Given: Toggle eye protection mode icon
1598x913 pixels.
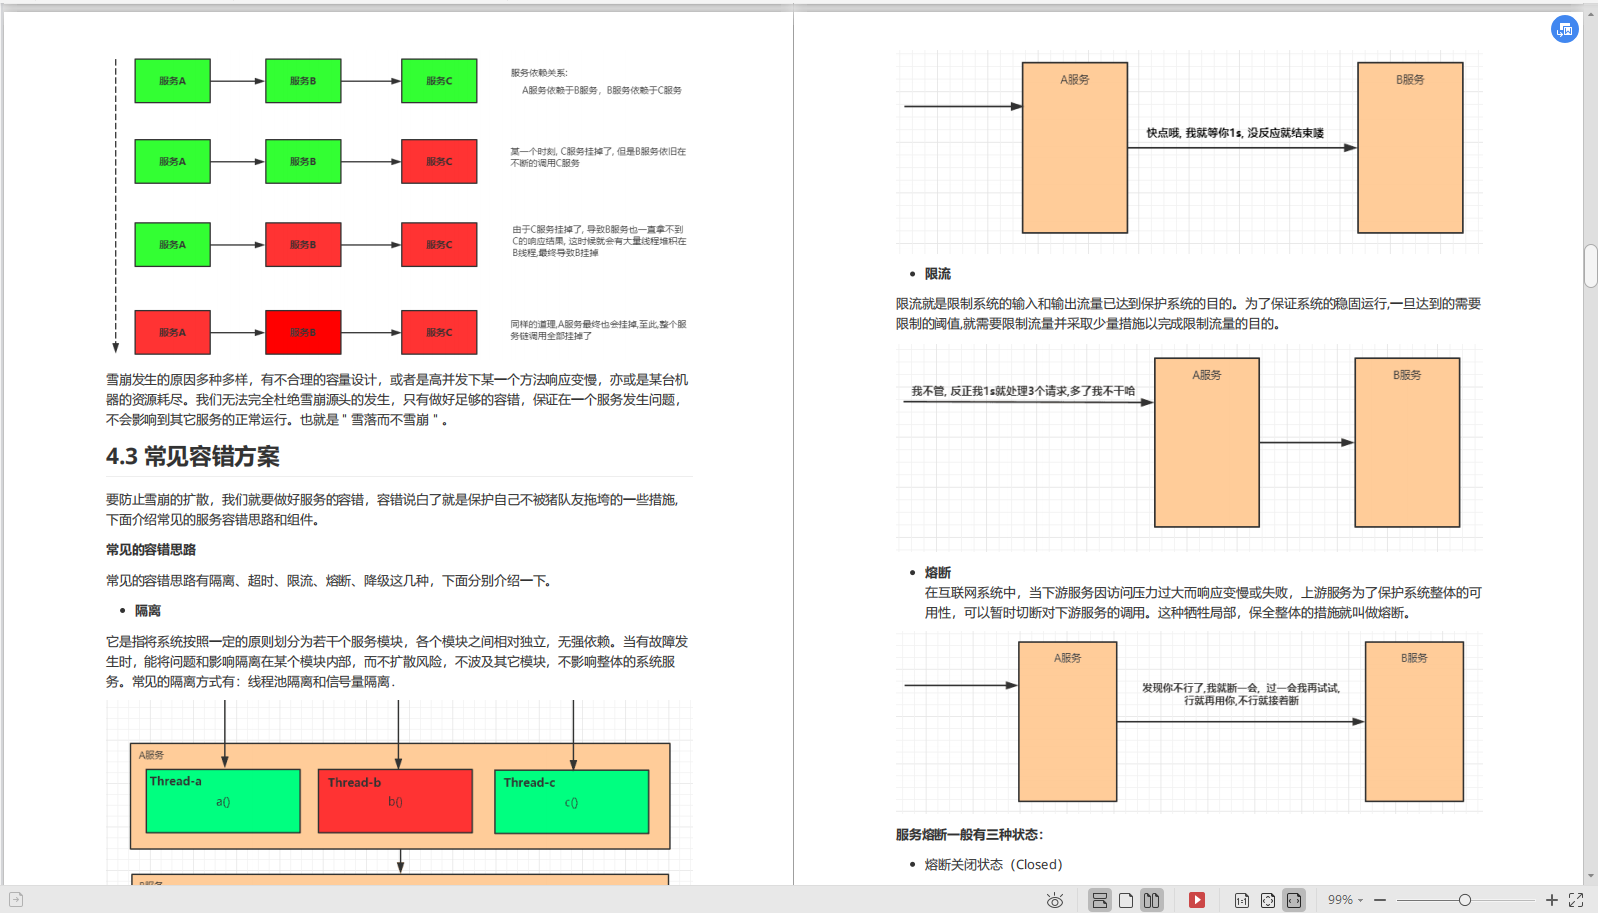Looking at the screenshot, I should click(x=1054, y=900).
